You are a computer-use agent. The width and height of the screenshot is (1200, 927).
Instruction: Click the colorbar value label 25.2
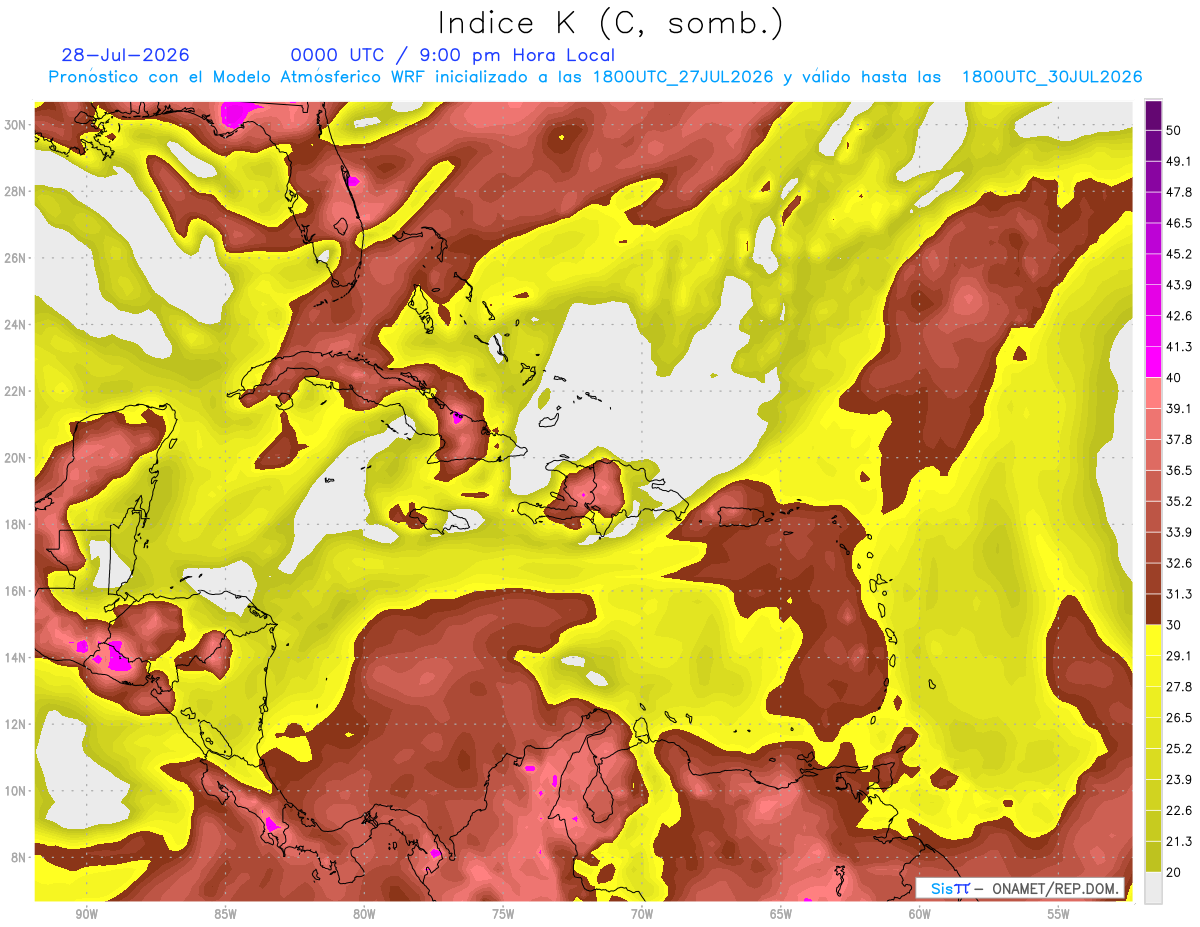(x=1179, y=749)
